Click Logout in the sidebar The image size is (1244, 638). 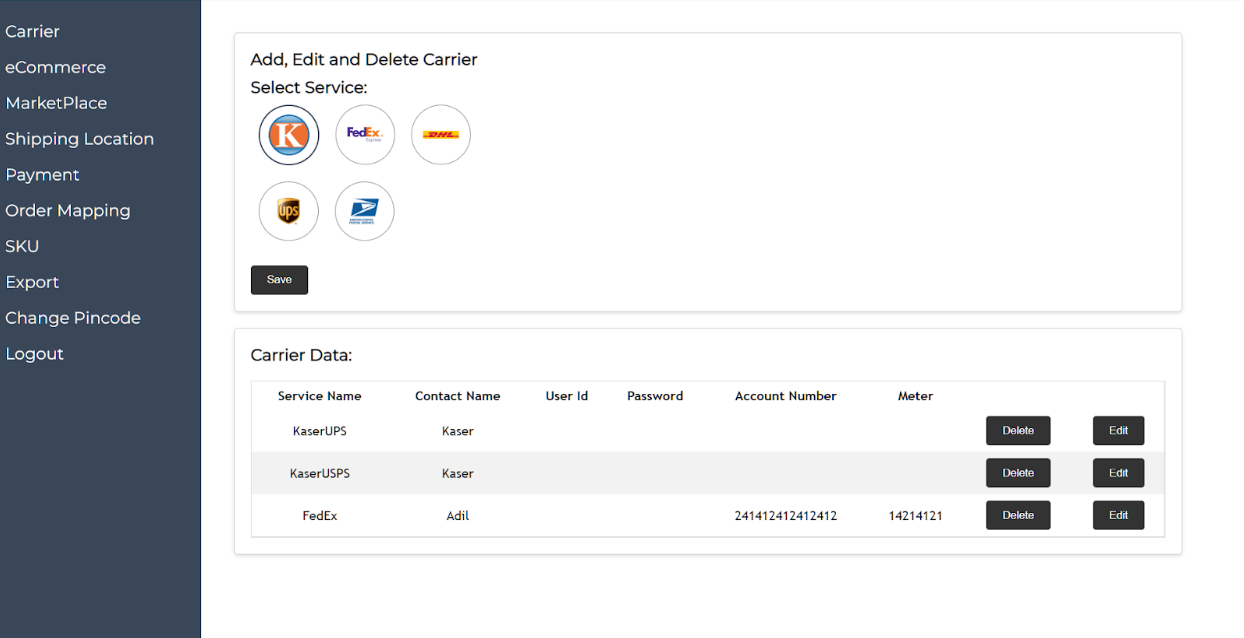[x=35, y=354]
